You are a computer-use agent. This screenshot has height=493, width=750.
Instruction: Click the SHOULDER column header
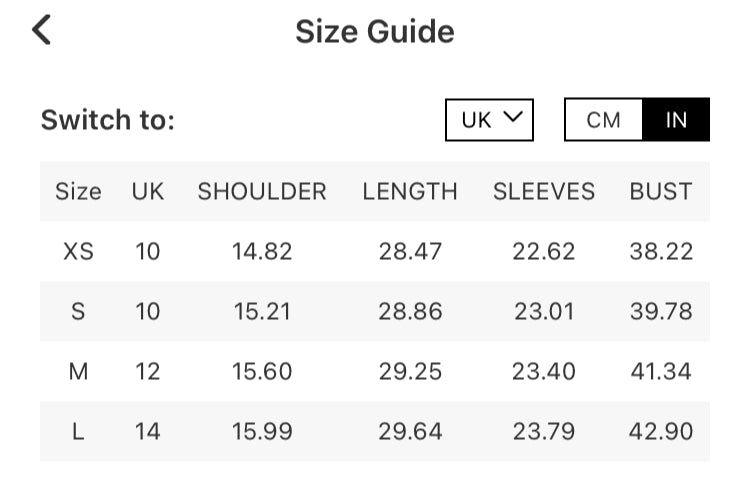[x=262, y=191]
